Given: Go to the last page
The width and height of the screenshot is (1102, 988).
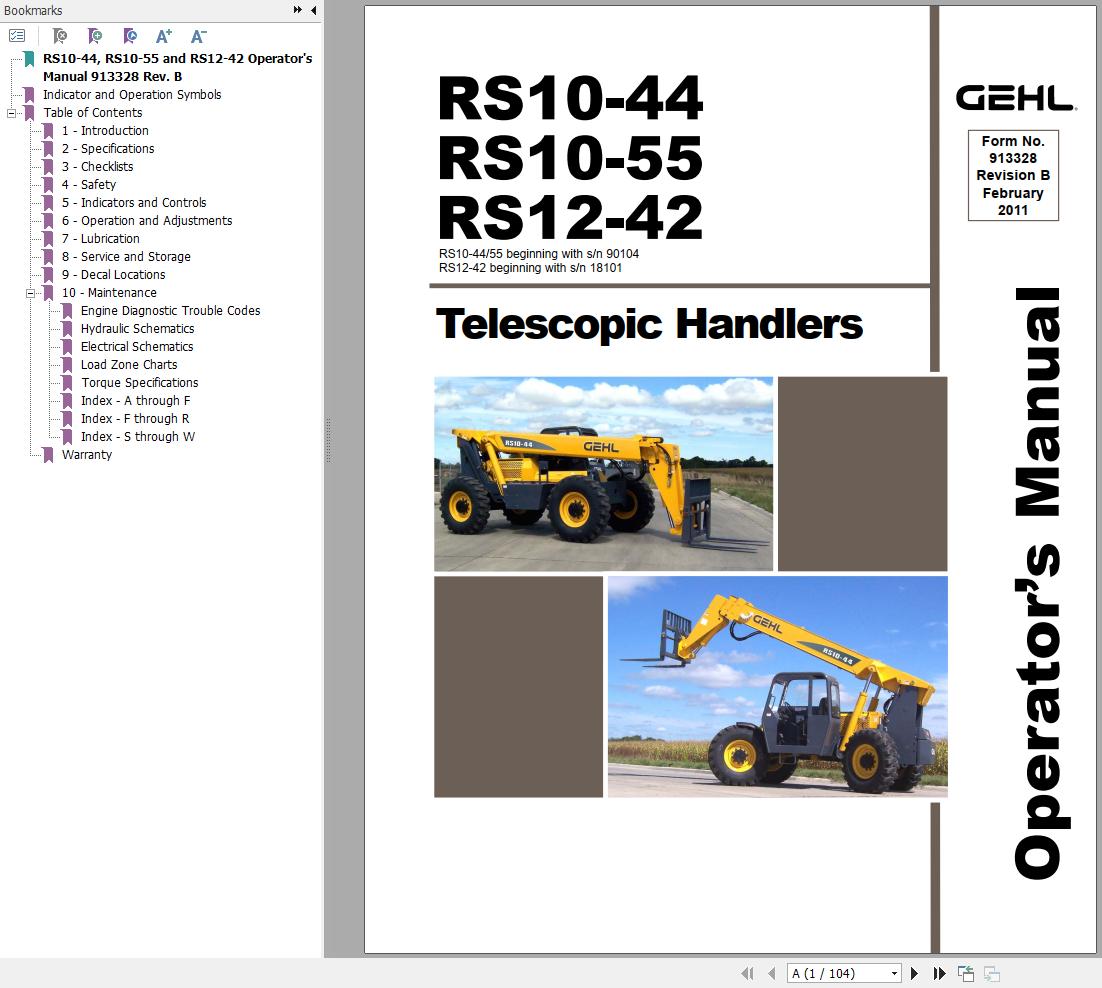Looking at the screenshot, I should pyautogui.click(x=939, y=973).
